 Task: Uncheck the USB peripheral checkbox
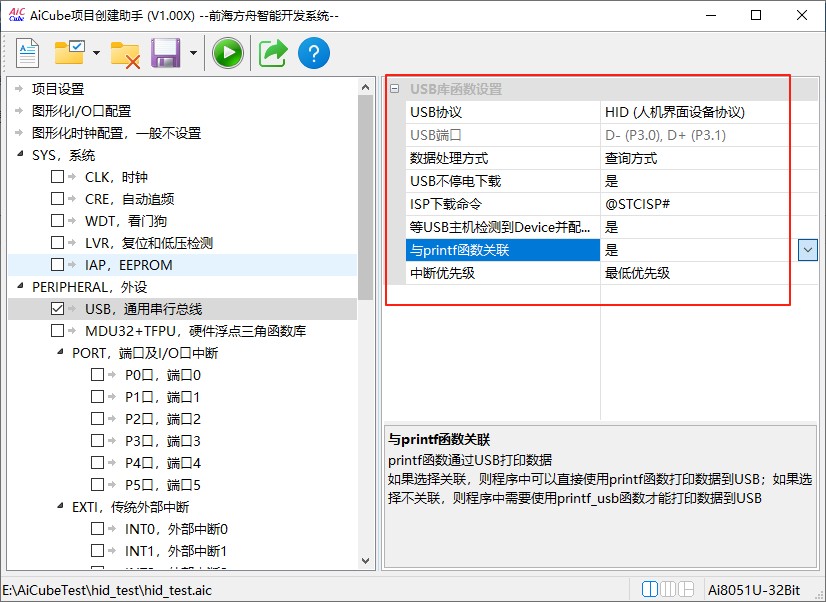(58, 309)
